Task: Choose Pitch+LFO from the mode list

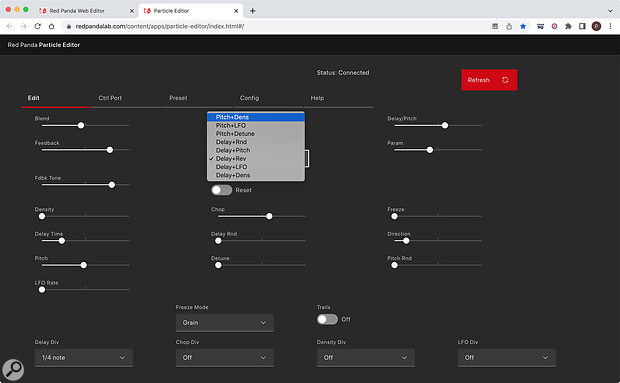Action: coord(256,125)
